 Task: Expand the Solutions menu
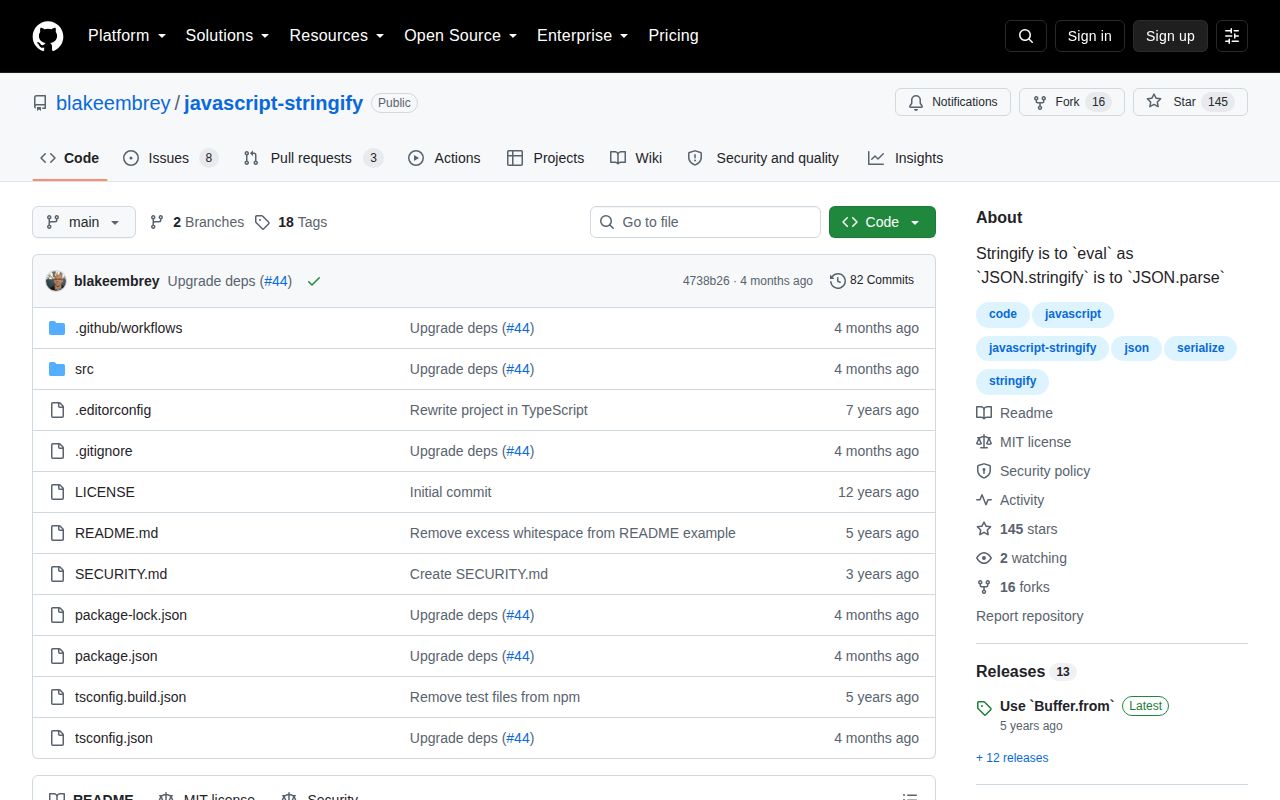pyautogui.click(x=227, y=36)
